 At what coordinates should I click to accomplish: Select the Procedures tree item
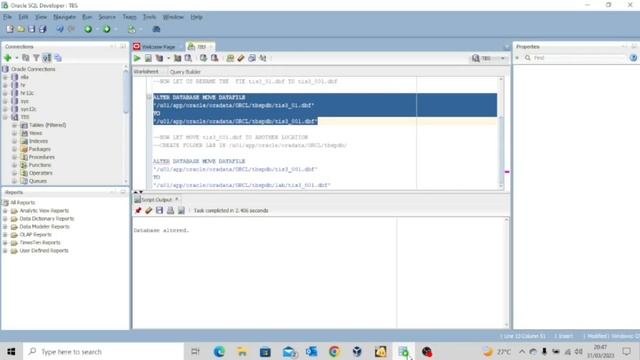pos(41,157)
